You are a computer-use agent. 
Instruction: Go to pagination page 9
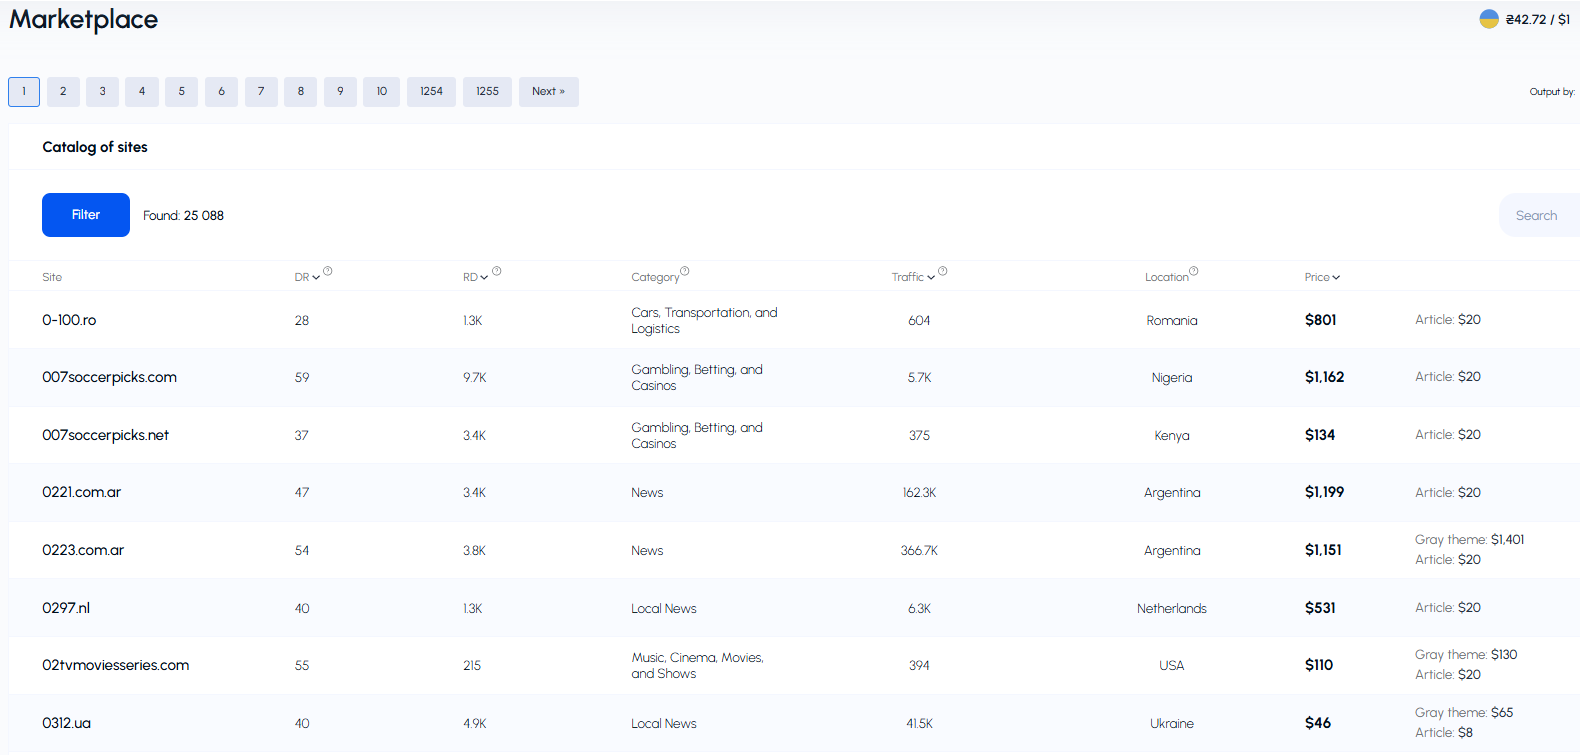point(340,92)
